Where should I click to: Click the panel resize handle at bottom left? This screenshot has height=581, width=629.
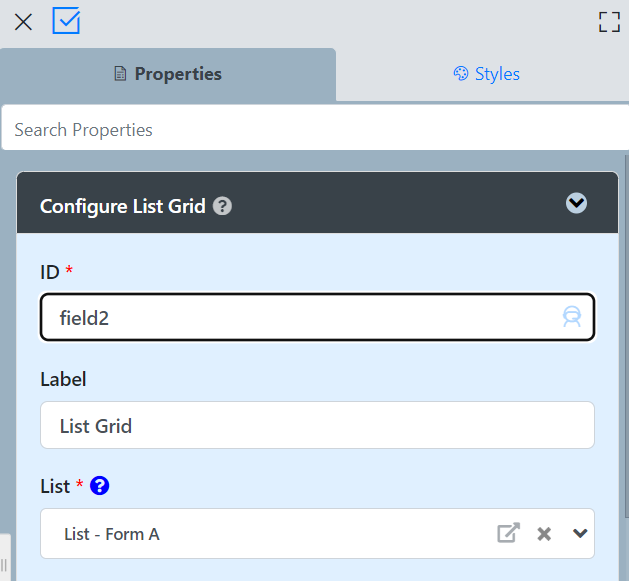tap(4, 565)
